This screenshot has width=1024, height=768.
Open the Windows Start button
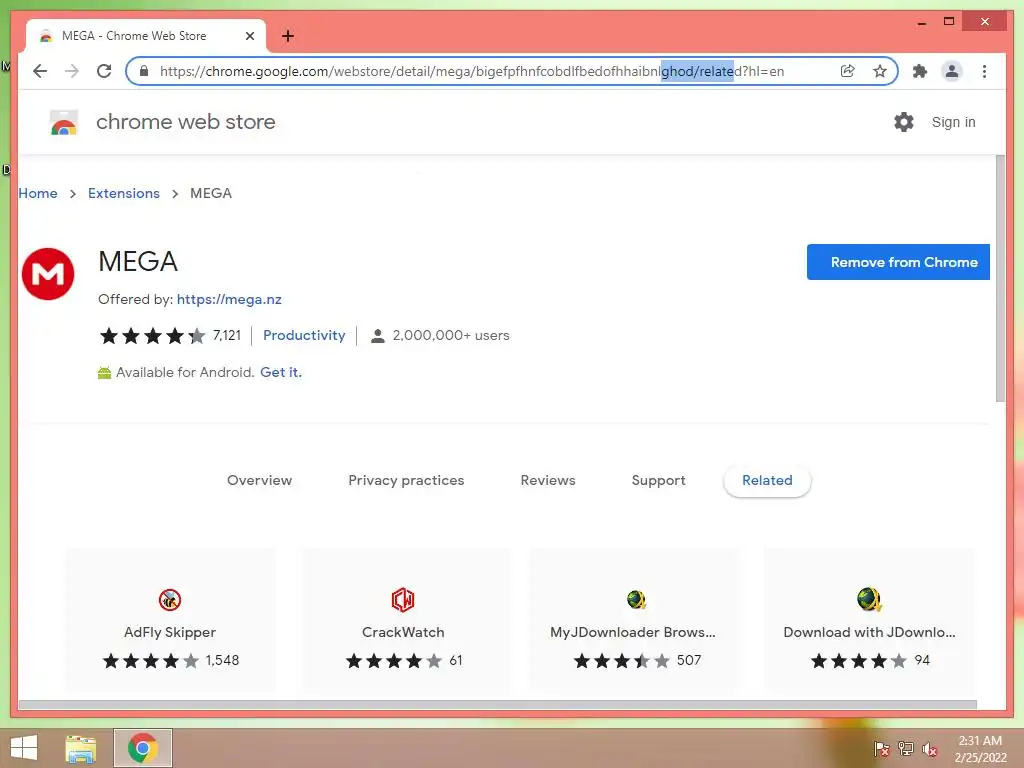click(24, 748)
